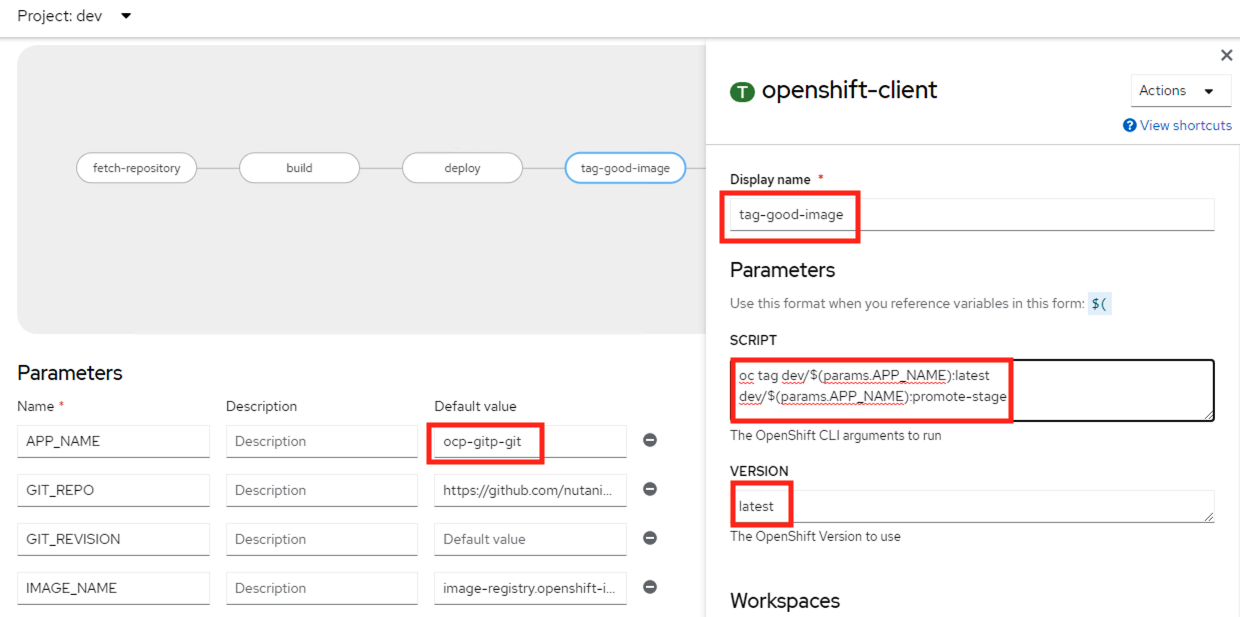Edit the Display name field
The height and width of the screenshot is (617, 1240).
point(970,215)
